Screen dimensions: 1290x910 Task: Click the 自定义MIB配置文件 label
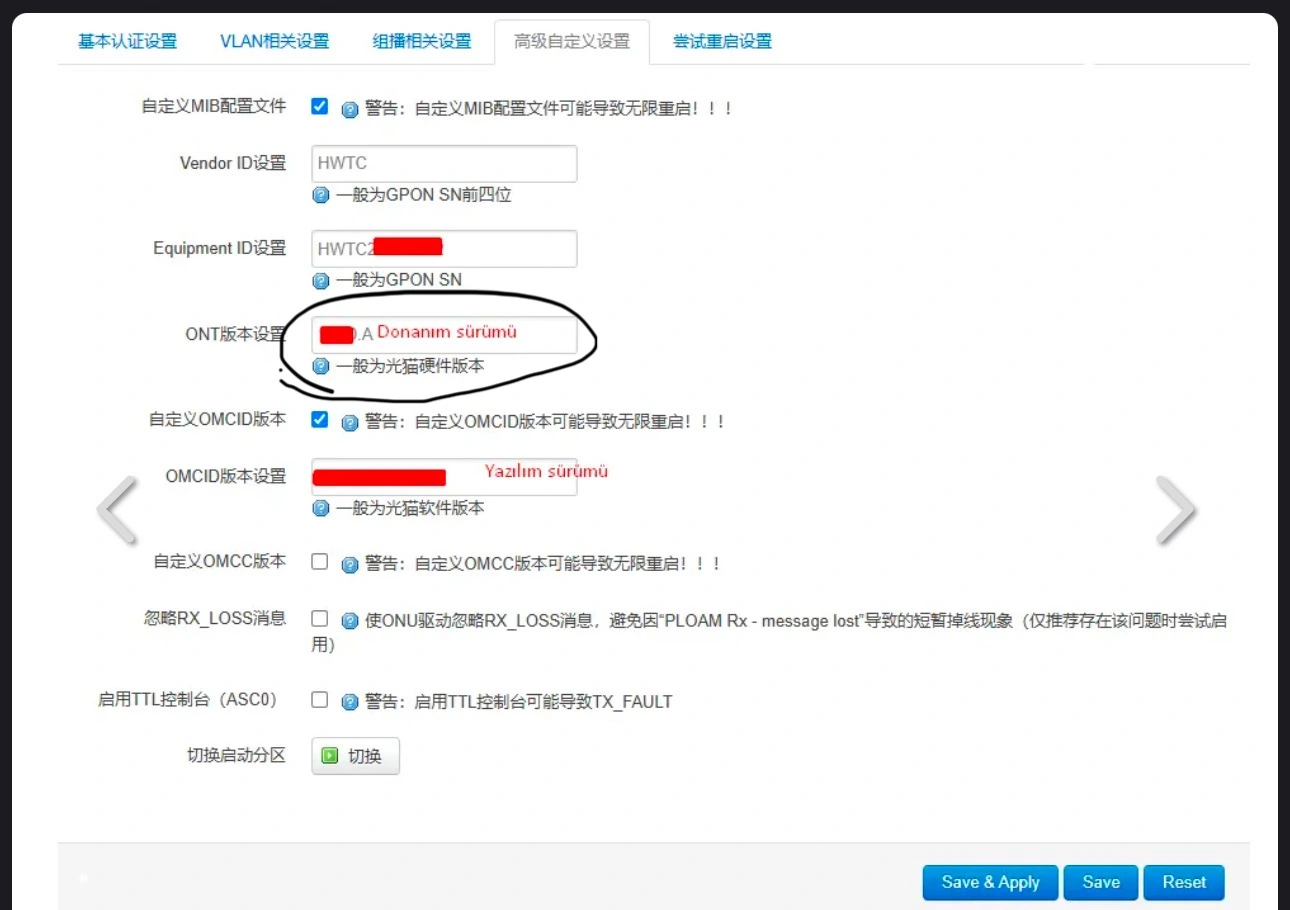pos(213,106)
